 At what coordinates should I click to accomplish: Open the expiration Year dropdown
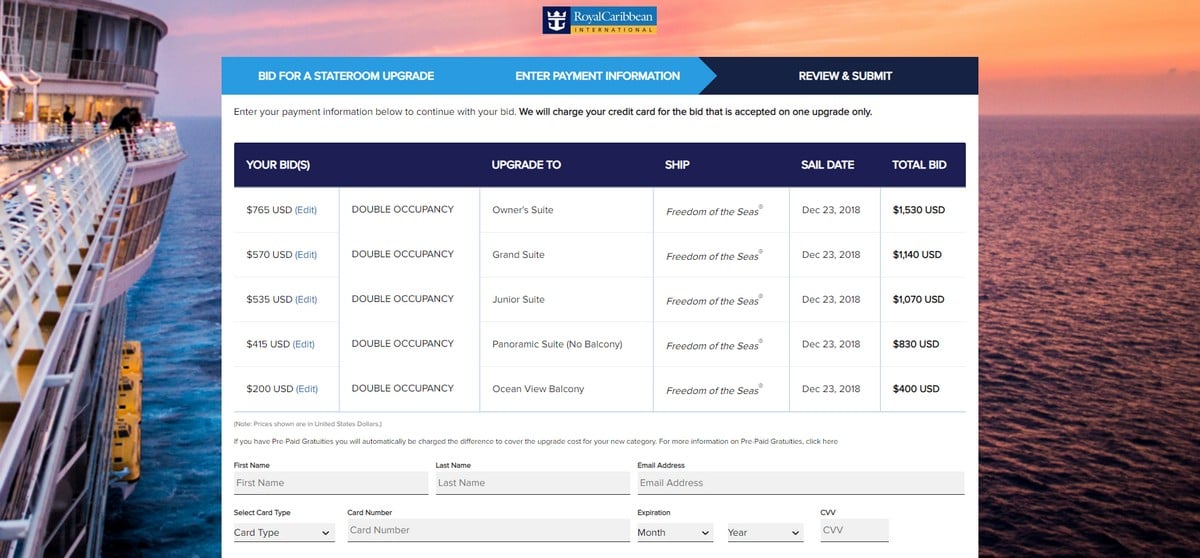765,533
